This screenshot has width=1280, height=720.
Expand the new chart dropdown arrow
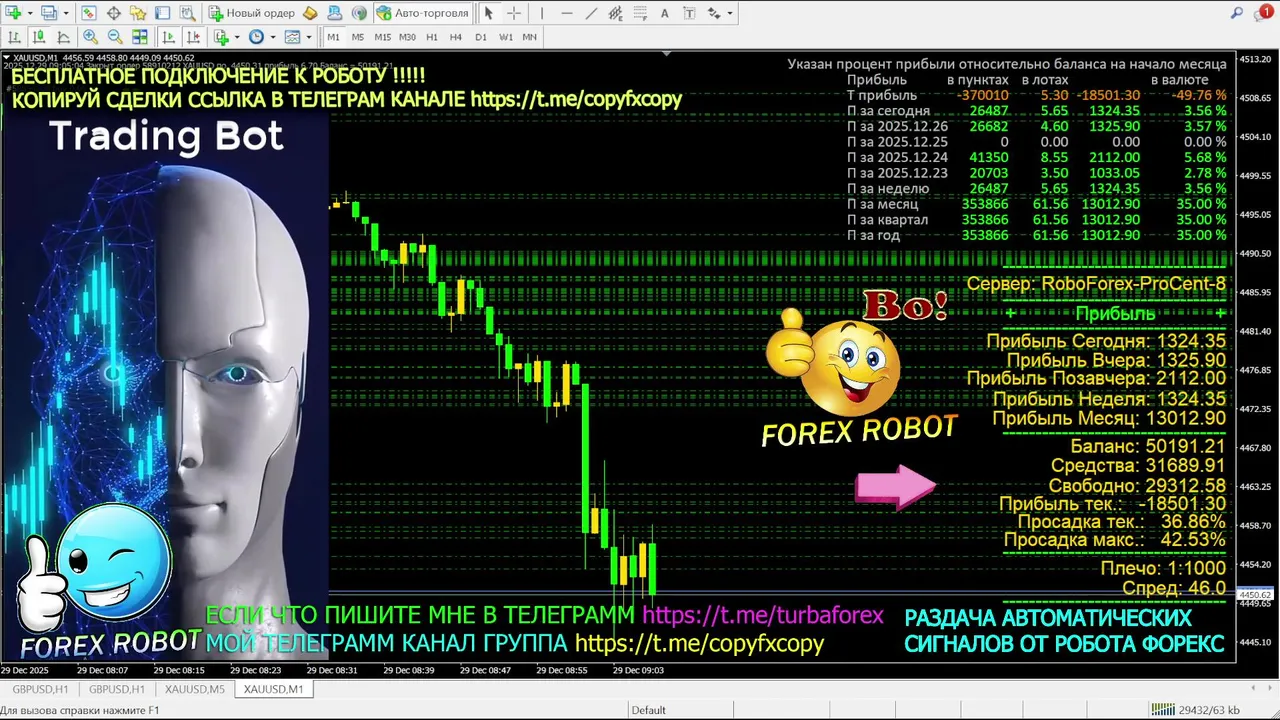[30, 13]
